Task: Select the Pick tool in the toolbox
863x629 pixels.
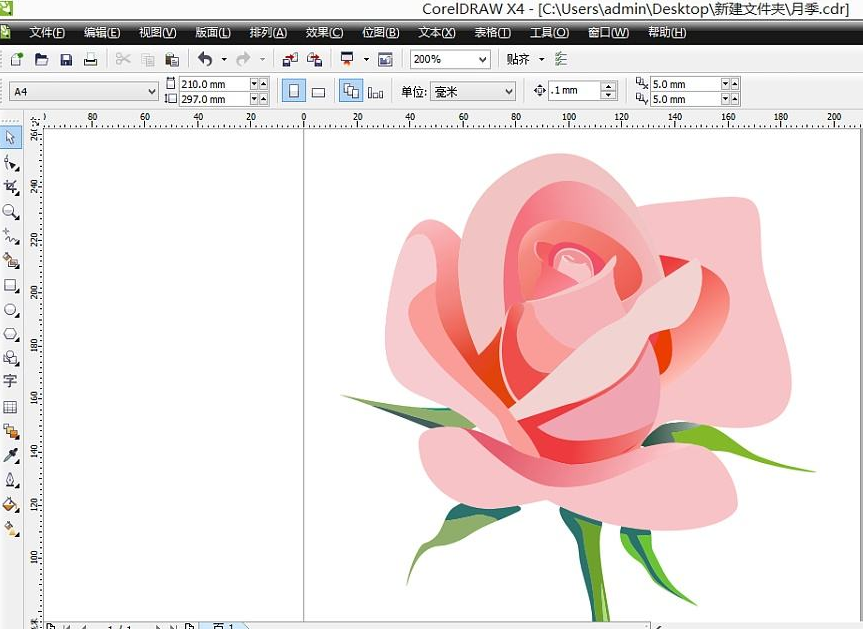Action: [x=11, y=138]
